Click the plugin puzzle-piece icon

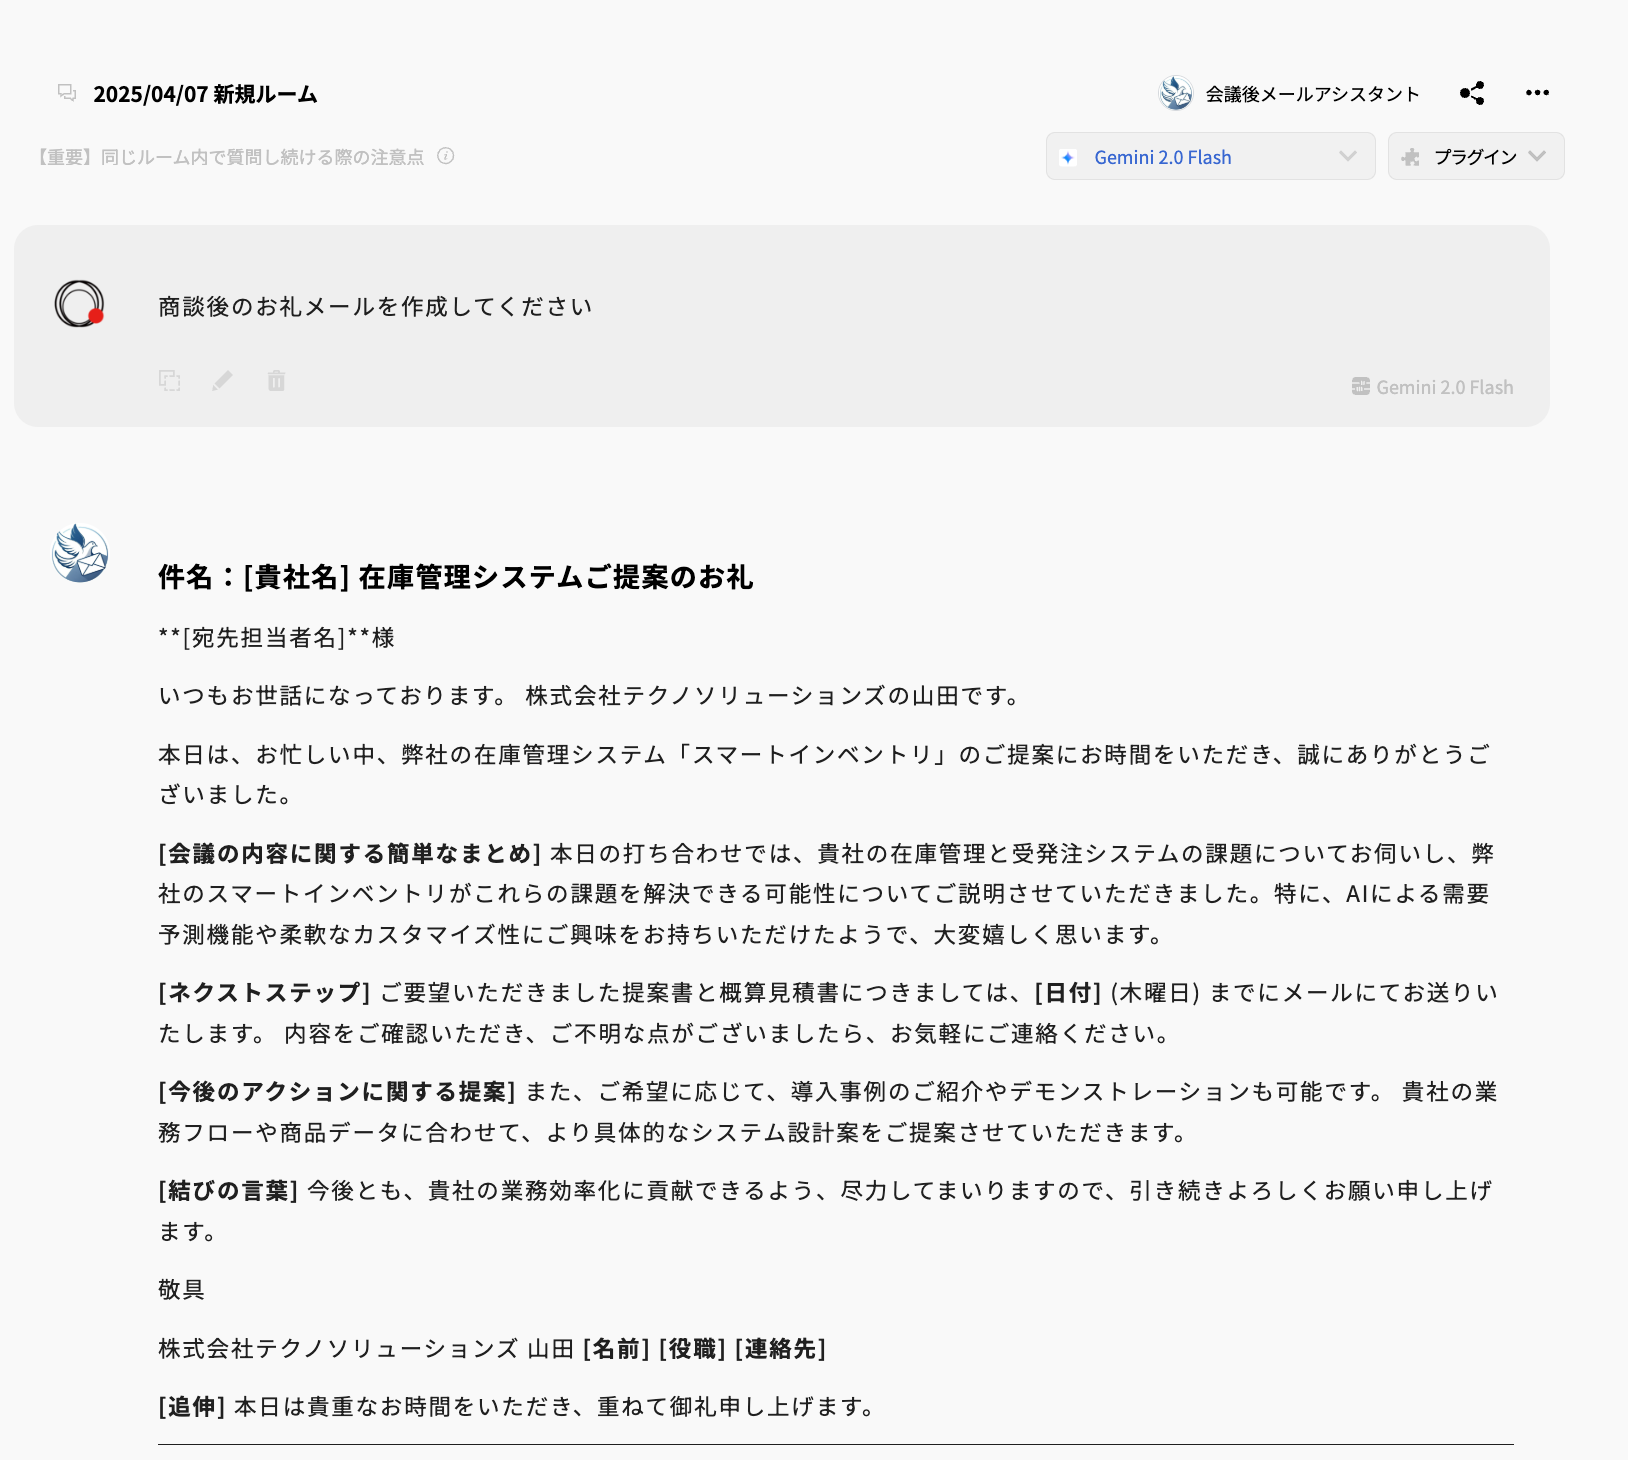pos(1412,156)
